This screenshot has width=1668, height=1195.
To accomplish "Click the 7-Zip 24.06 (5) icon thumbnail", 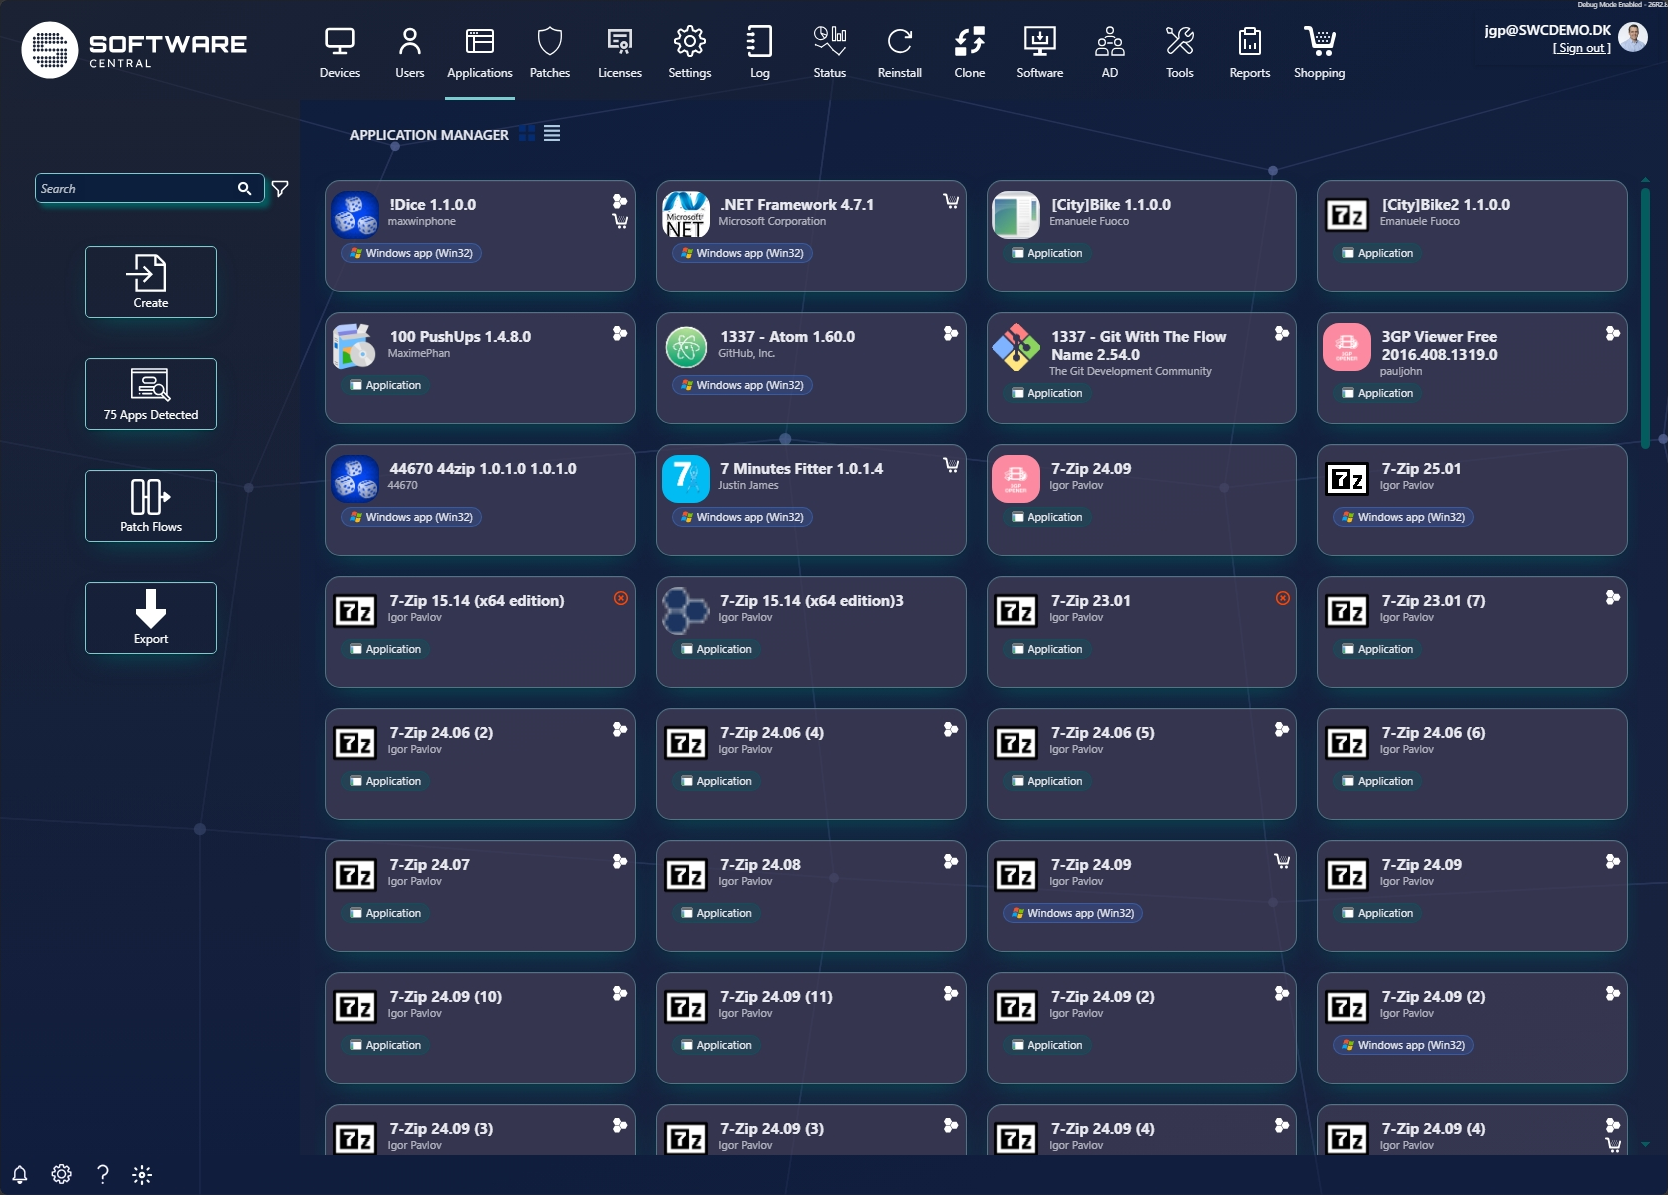I will pos(1017,742).
